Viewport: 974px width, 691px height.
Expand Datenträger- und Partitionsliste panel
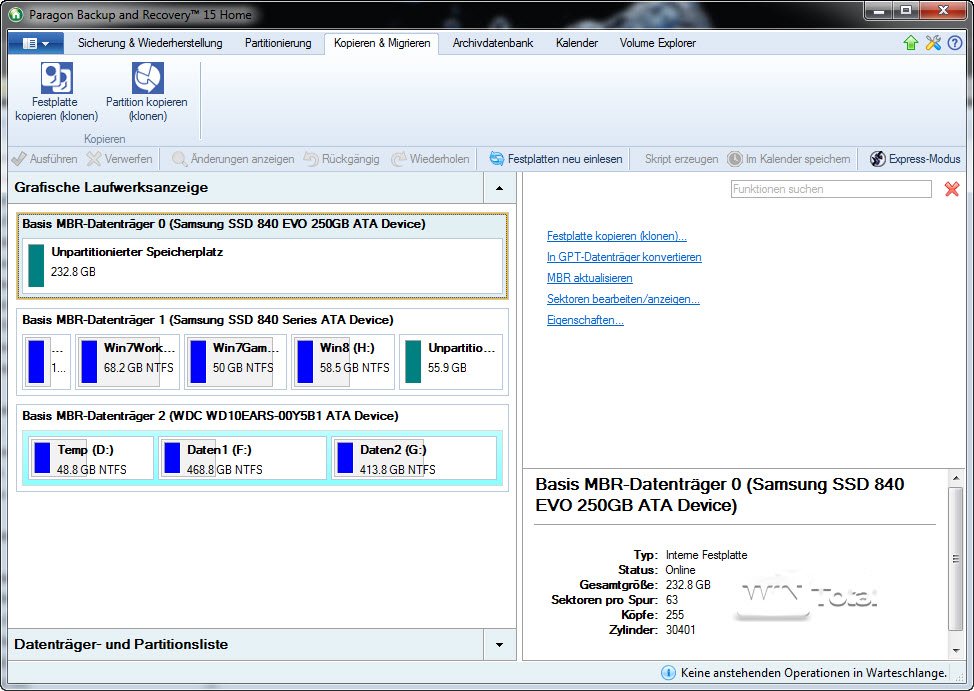499,644
